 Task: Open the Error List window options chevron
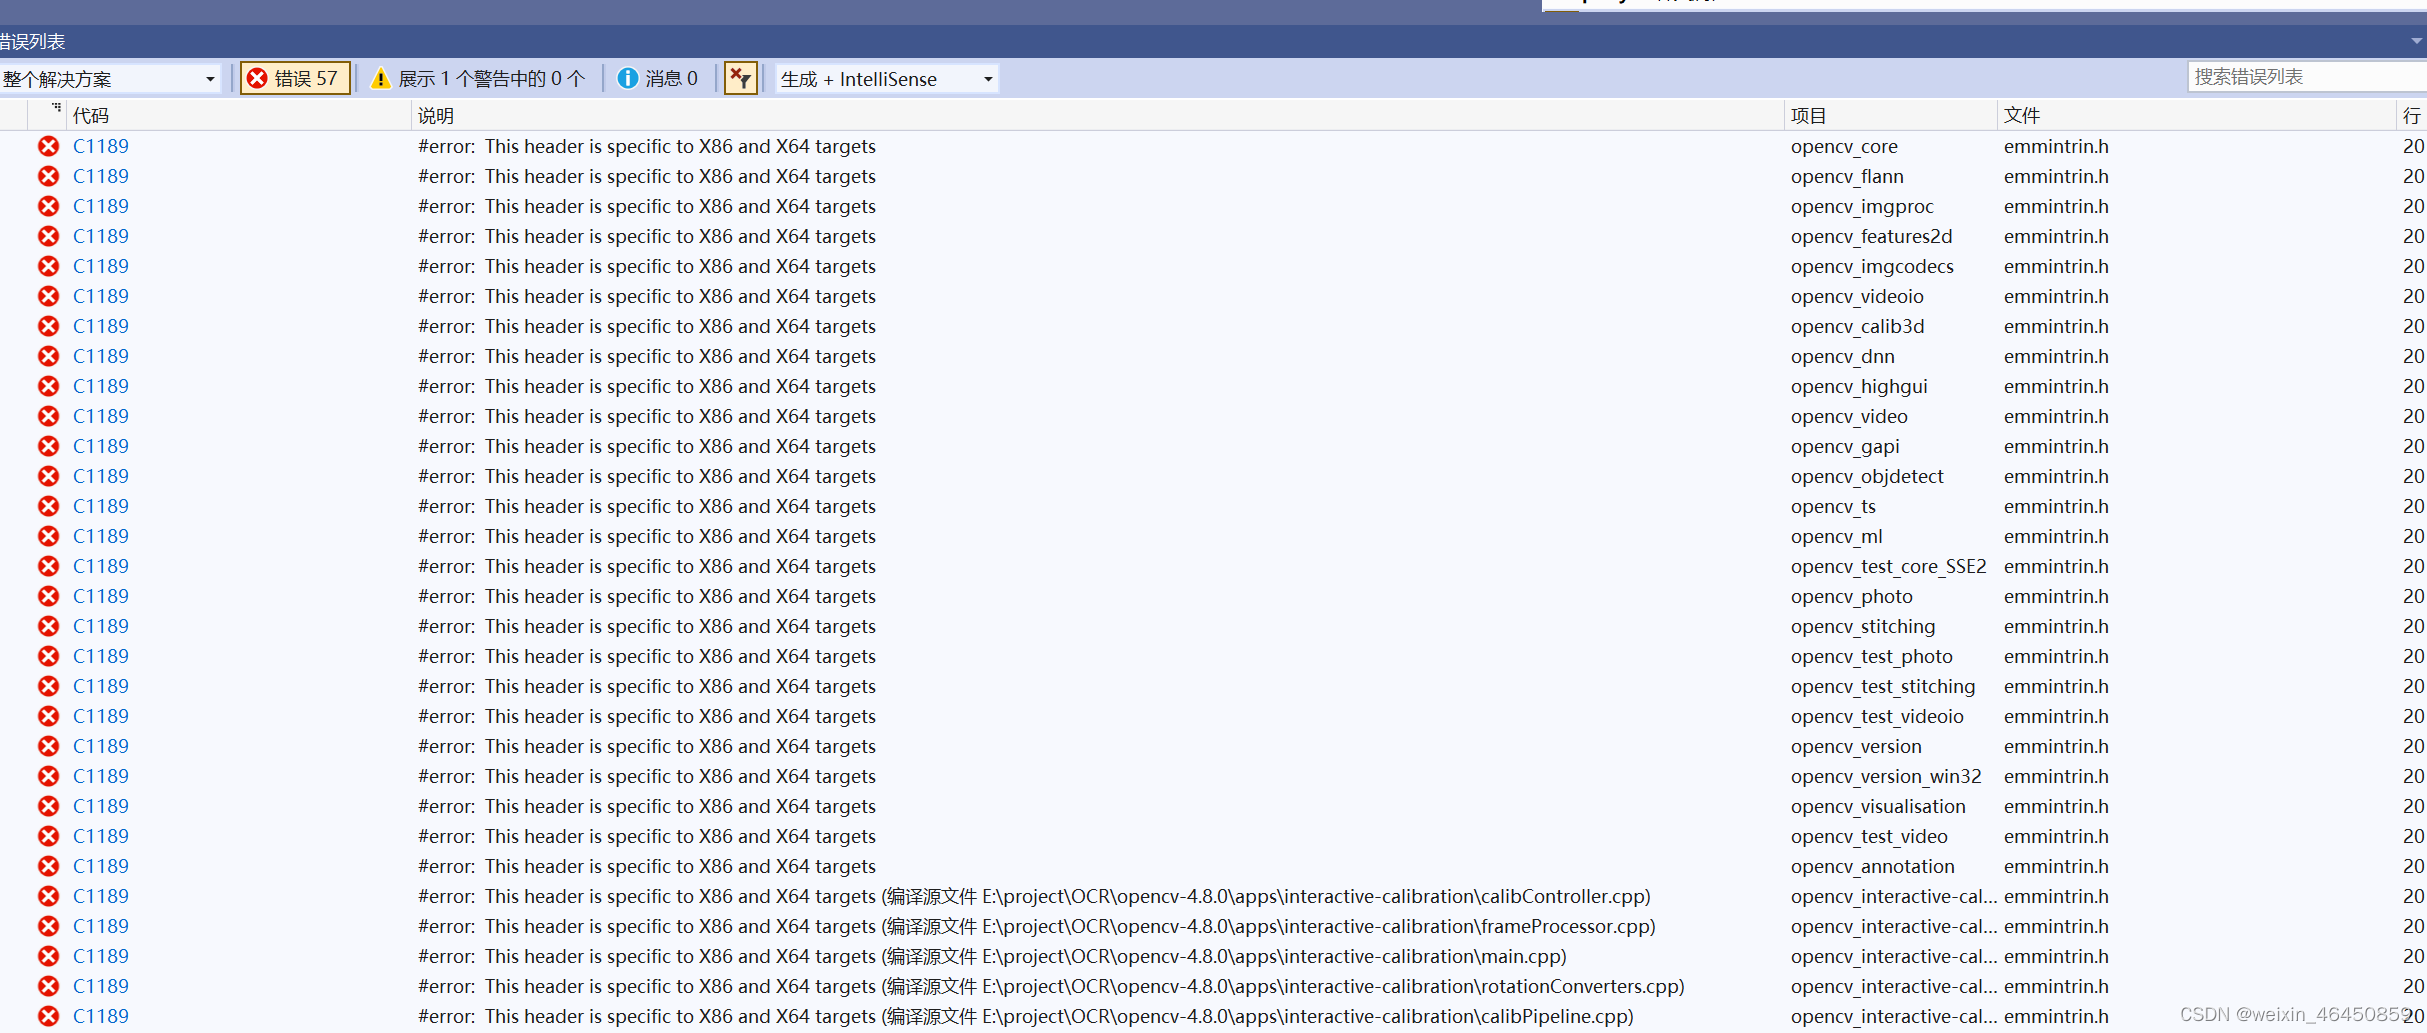2415,41
